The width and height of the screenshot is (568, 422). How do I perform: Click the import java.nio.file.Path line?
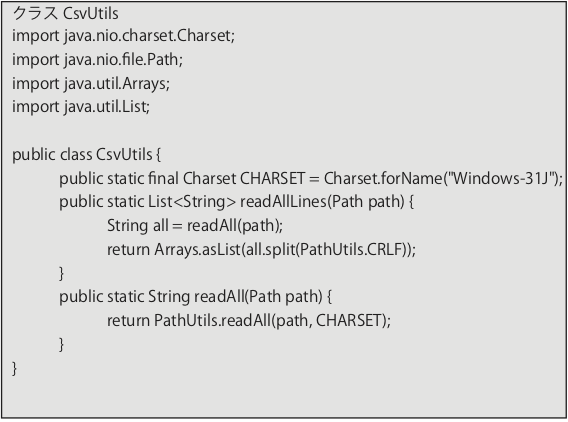[98, 59]
